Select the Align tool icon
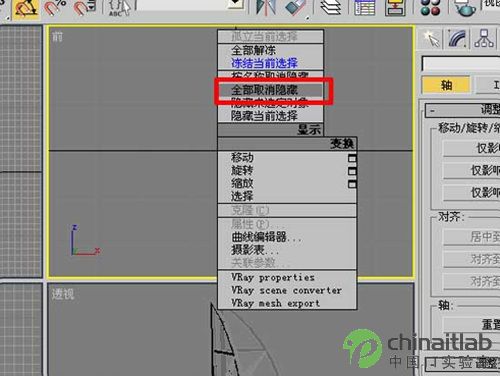The height and width of the screenshot is (376, 500). click(x=297, y=7)
